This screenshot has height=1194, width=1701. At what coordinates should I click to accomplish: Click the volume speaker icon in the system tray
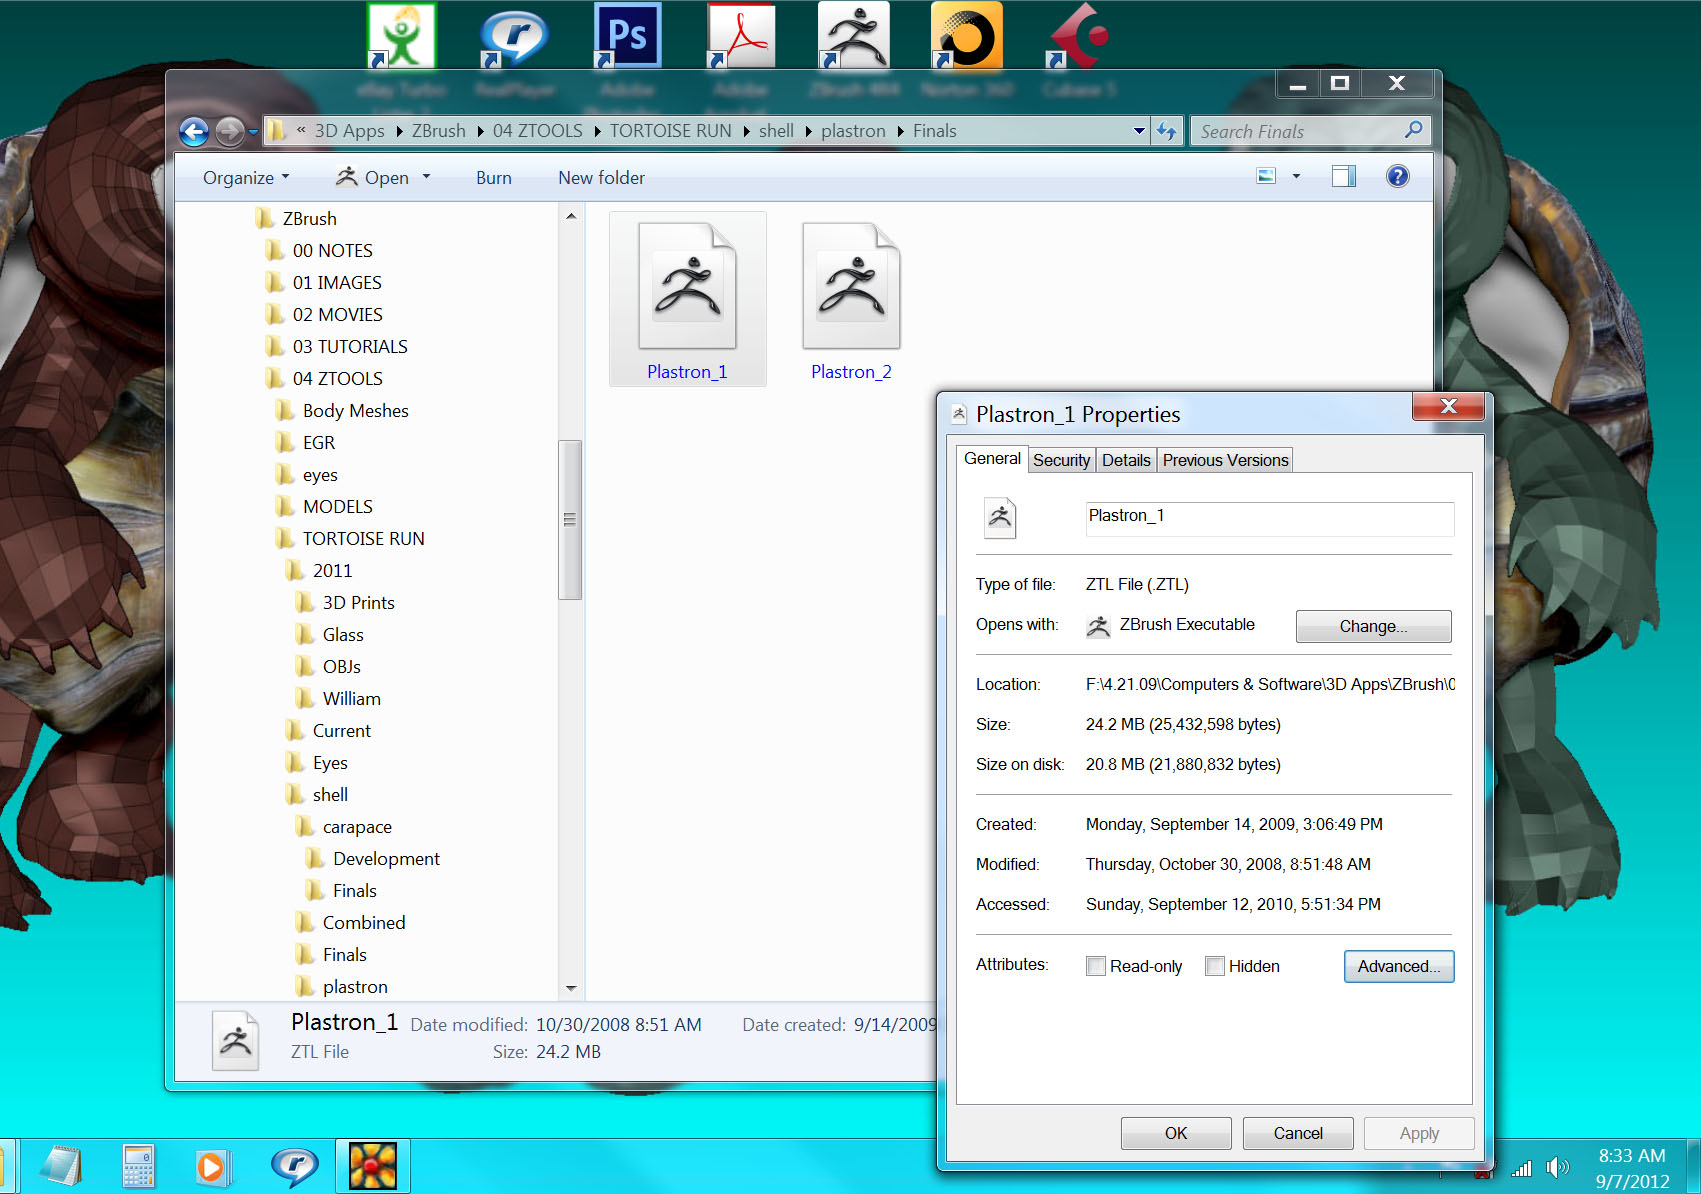[1557, 1166]
